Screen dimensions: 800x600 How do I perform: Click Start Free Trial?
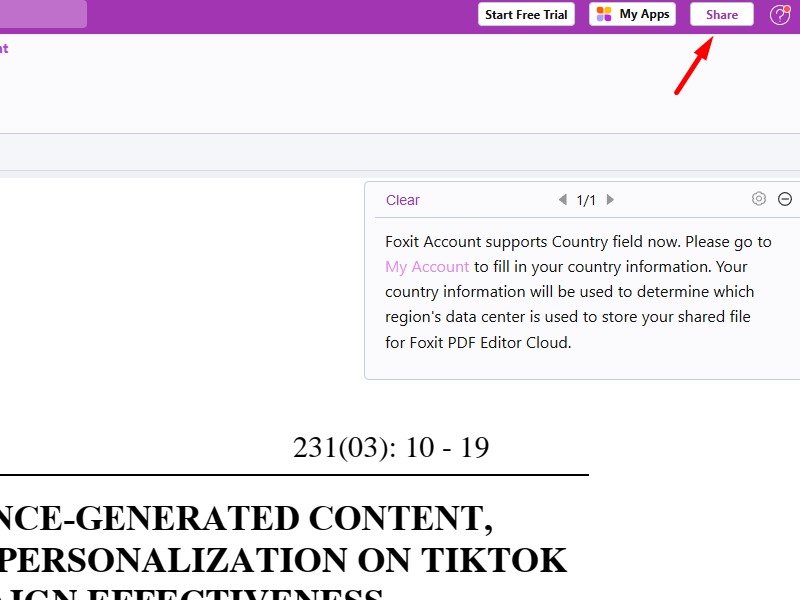coord(526,15)
